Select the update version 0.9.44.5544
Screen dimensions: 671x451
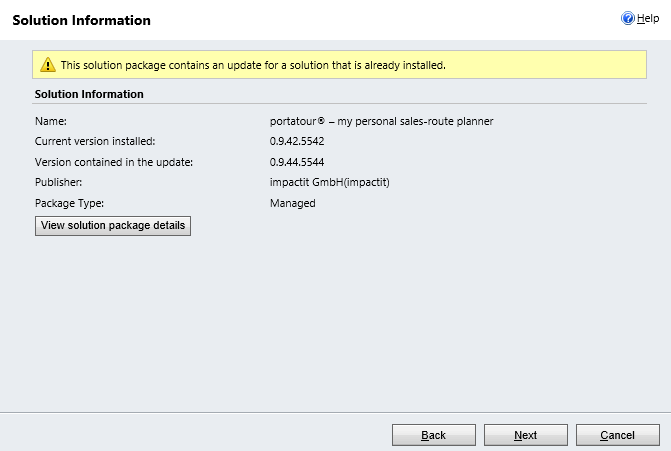coord(297,162)
